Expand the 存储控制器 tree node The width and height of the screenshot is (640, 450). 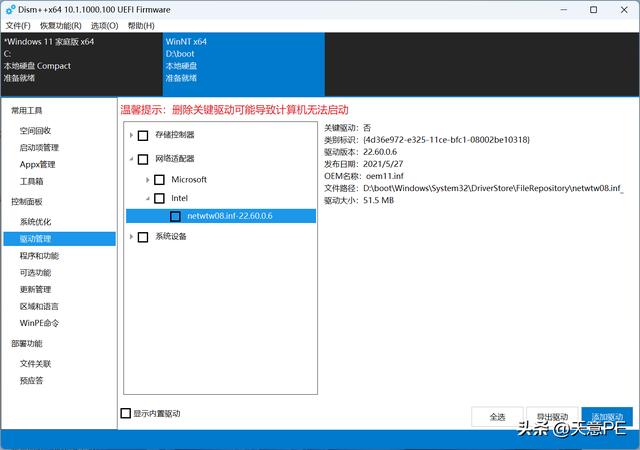click(x=131, y=135)
